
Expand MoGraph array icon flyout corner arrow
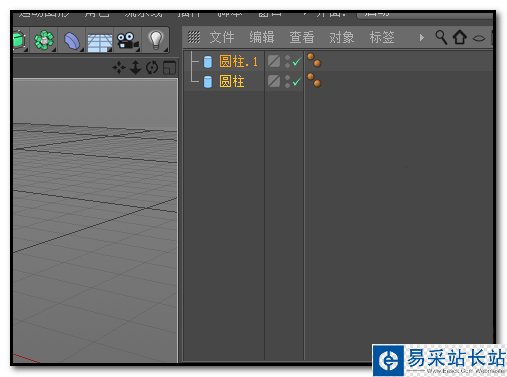(54, 50)
